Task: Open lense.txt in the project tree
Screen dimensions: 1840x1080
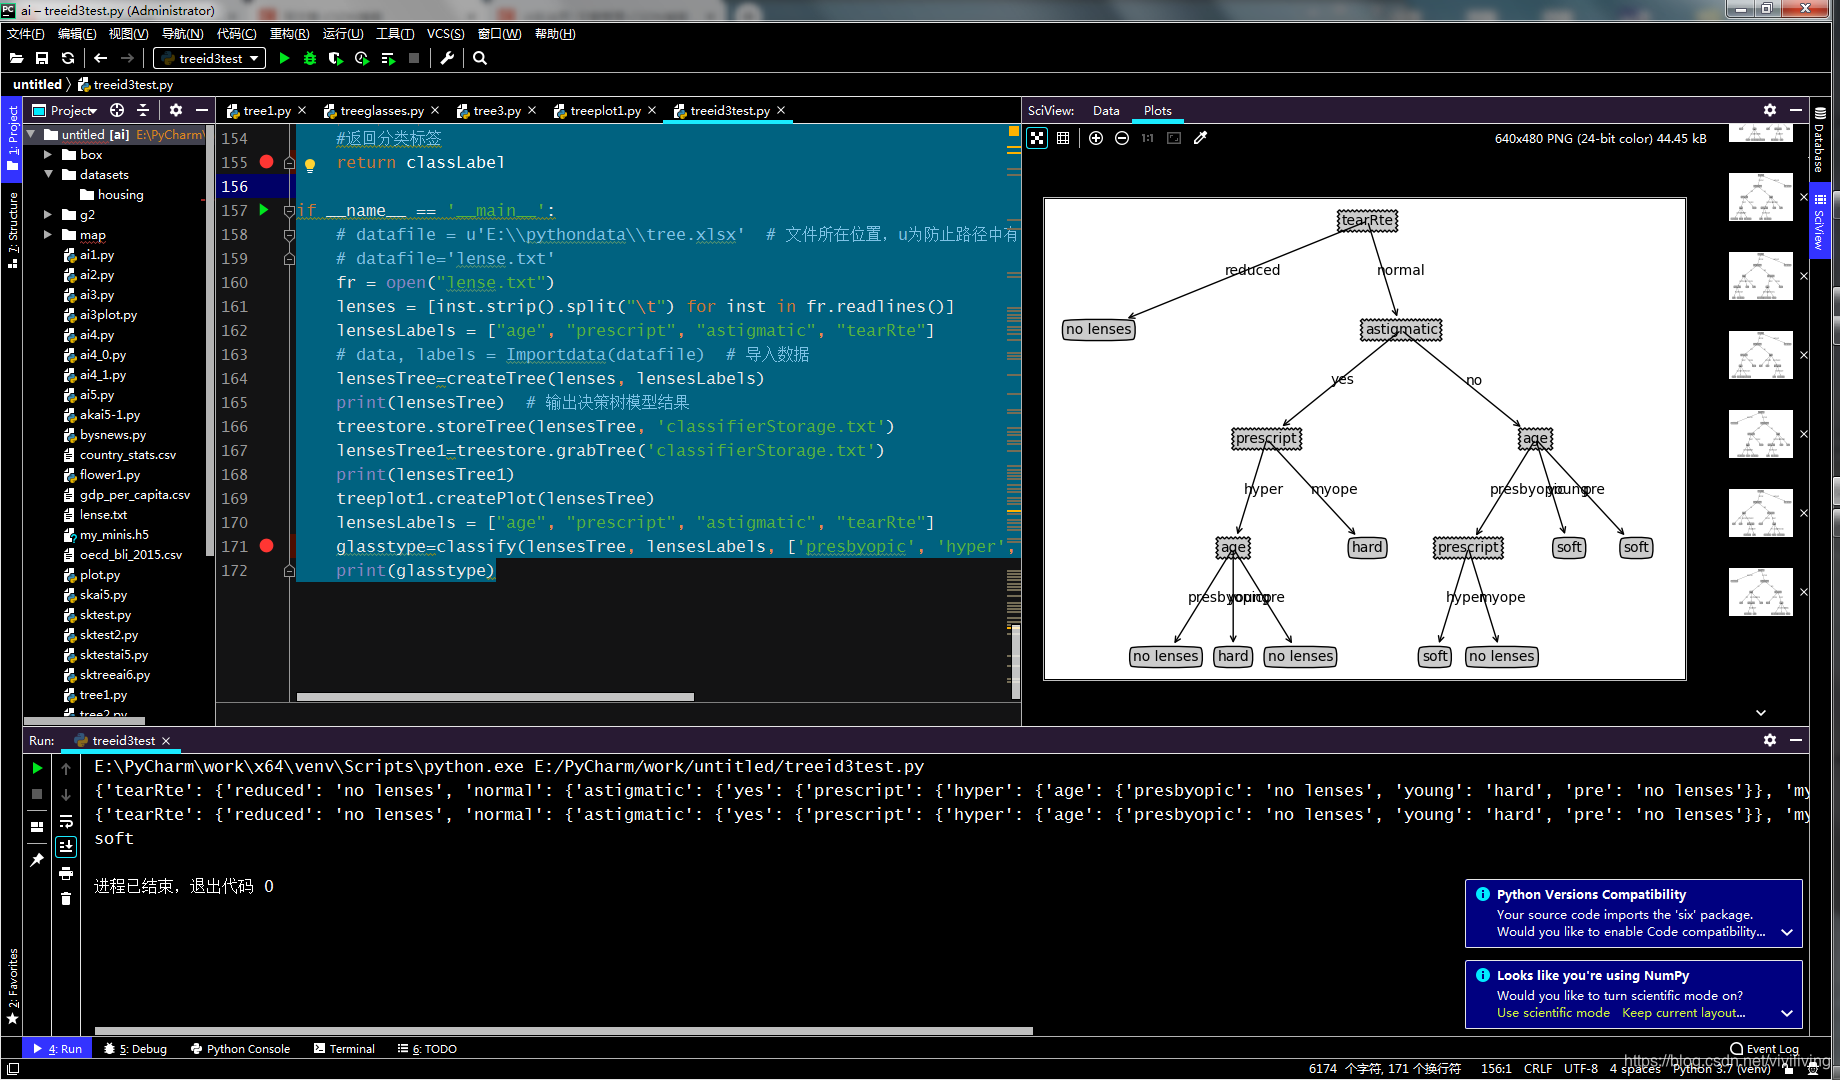Action: (103, 514)
